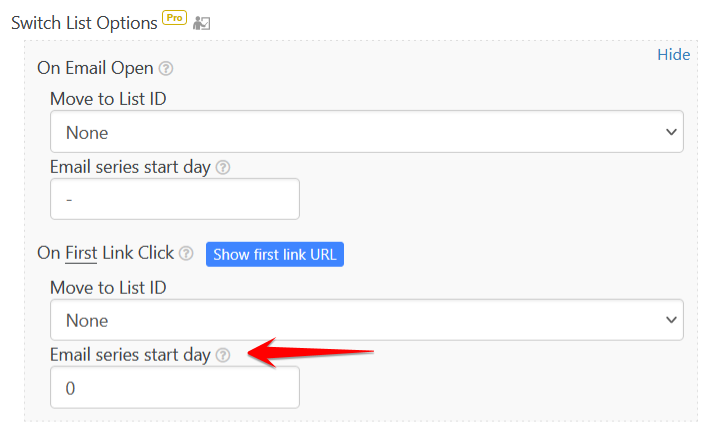The height and width of the screenshot is (426, 704).
Task: Focus the start day field containing a dash
Action: click(x=175, y=199)
